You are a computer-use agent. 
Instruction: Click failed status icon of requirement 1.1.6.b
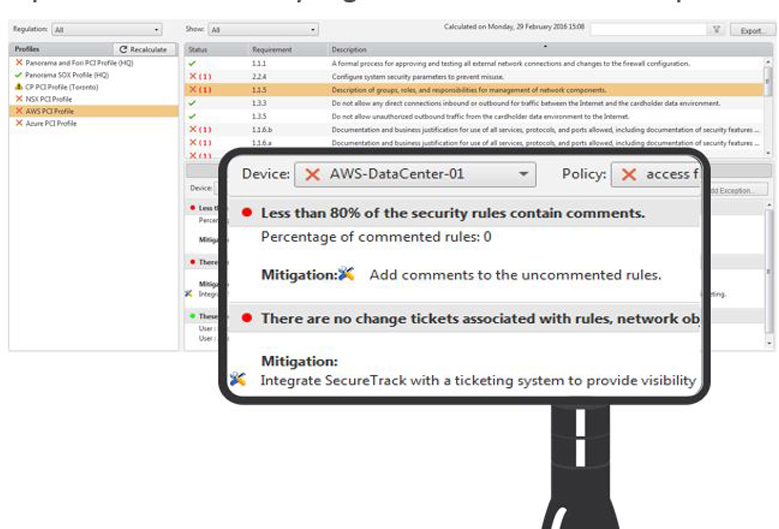point(193,129)
